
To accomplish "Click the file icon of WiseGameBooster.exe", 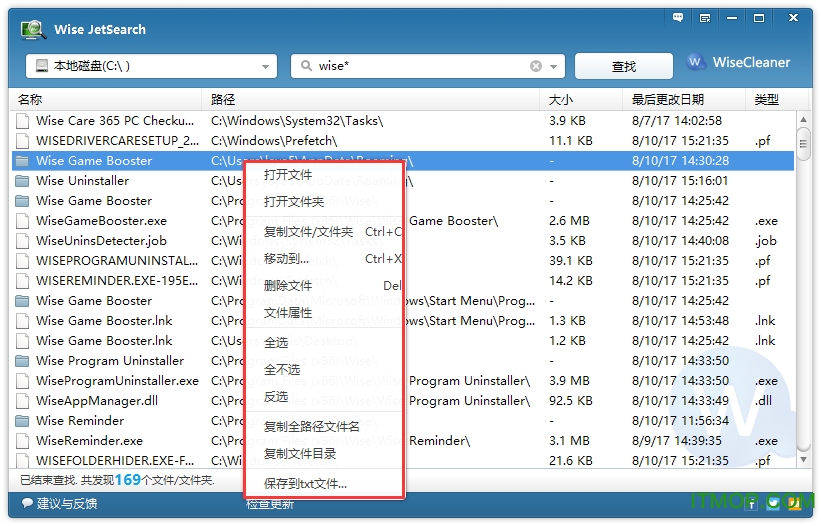I will pyautogui.click(x=22, y=221).
